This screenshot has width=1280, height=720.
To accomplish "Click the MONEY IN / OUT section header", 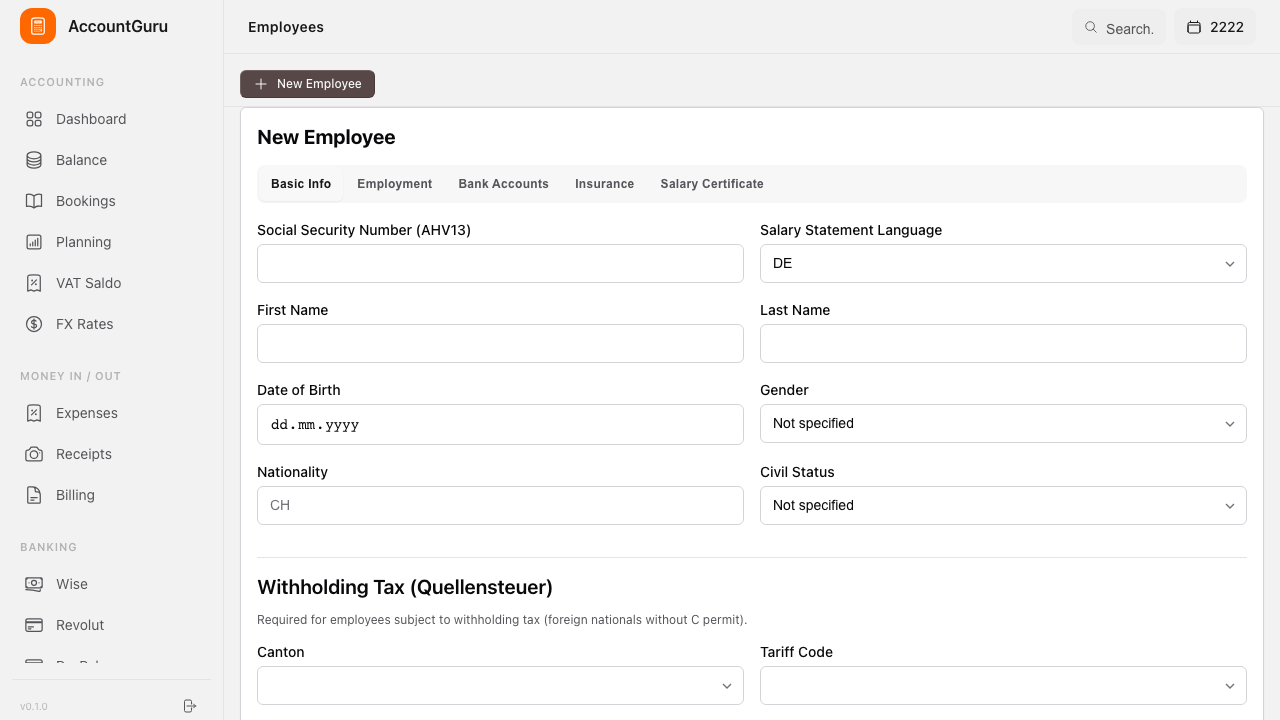I will [70, 376].
